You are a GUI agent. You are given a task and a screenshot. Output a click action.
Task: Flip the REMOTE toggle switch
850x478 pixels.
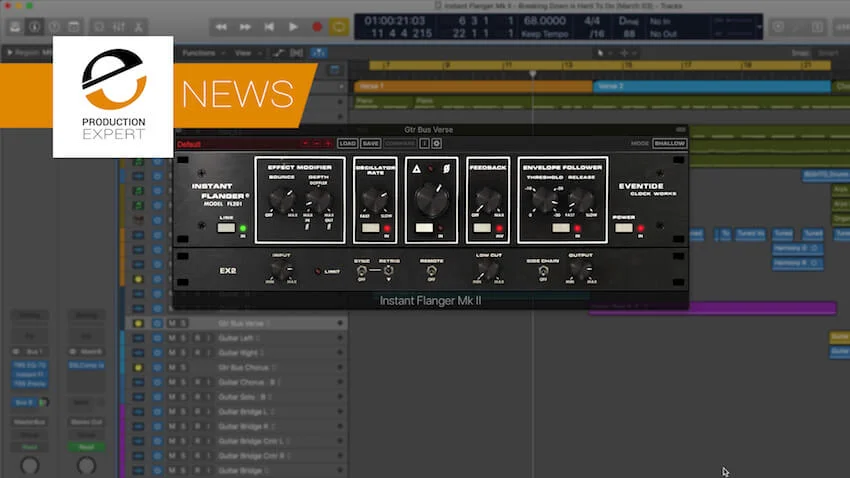click(x=432, y=271)
